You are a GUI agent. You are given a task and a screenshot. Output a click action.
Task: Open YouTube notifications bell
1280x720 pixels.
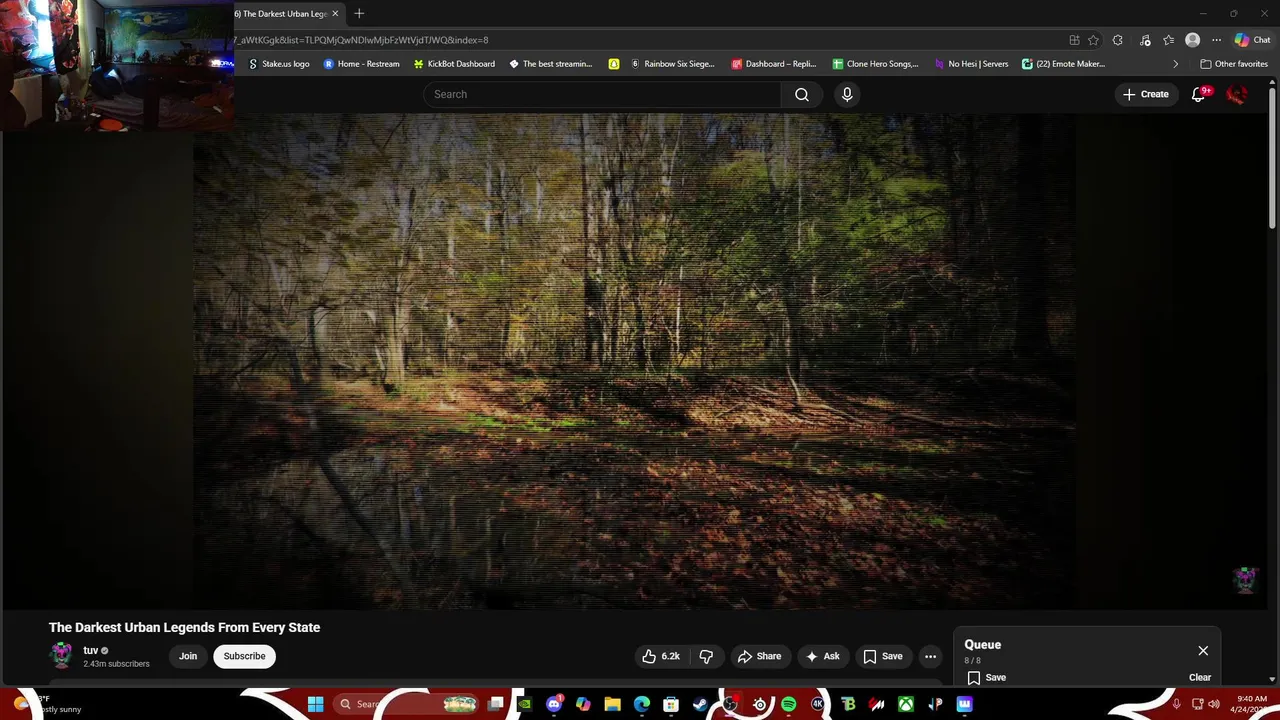coord(1199,94)
